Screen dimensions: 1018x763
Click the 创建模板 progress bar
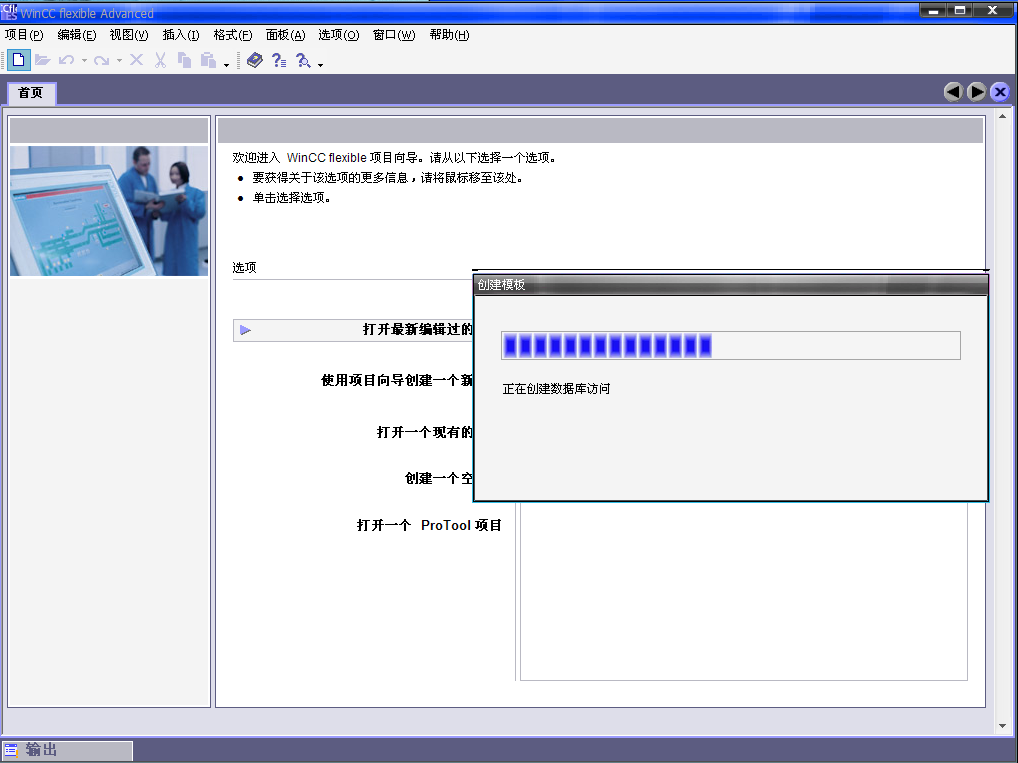click(x=730, y=346)
